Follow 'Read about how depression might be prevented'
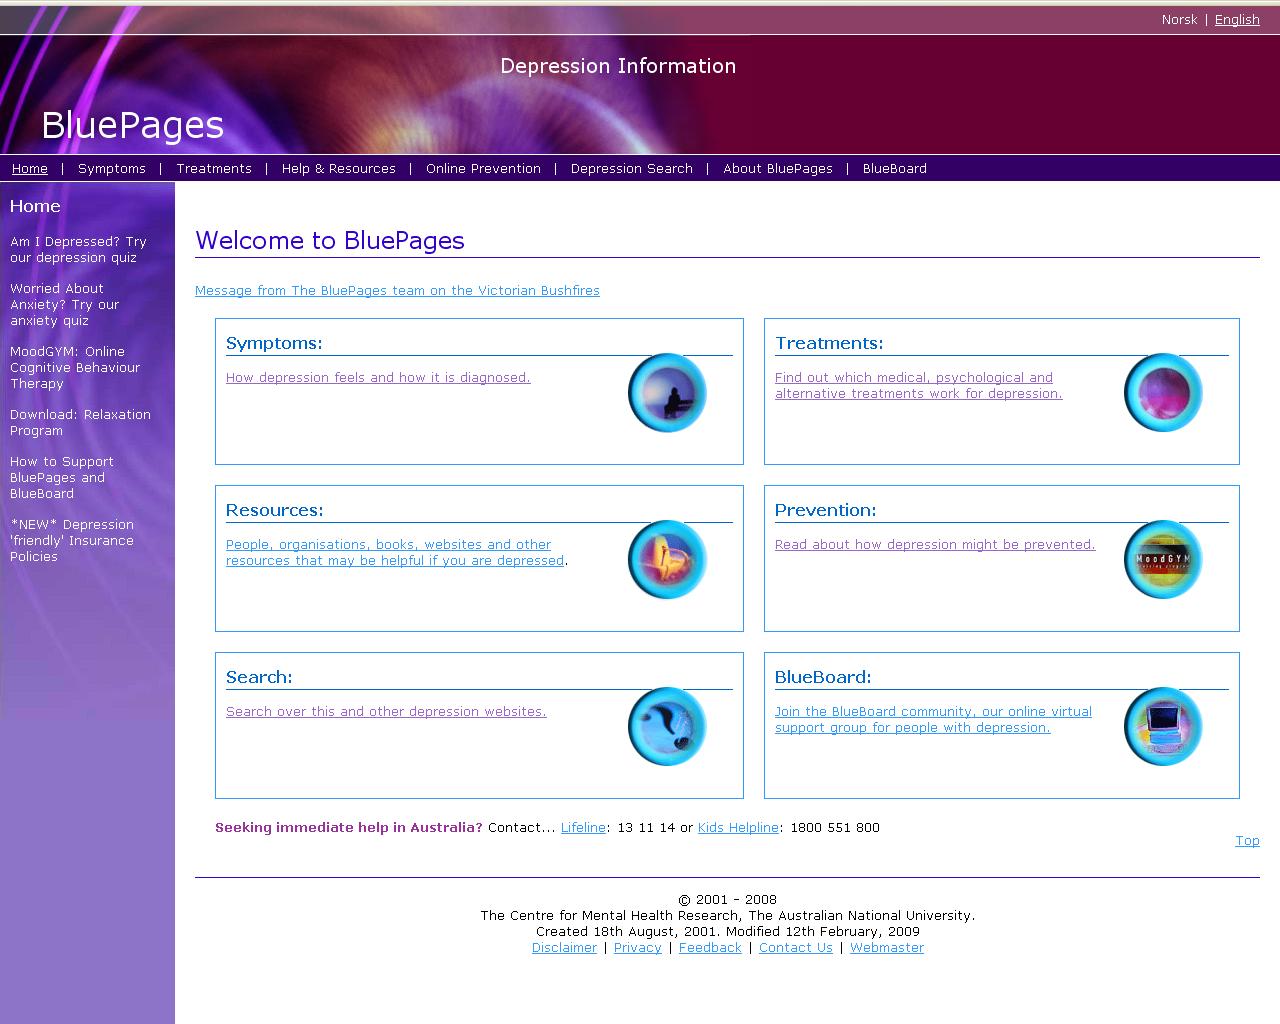 click(x=935, y=545)
